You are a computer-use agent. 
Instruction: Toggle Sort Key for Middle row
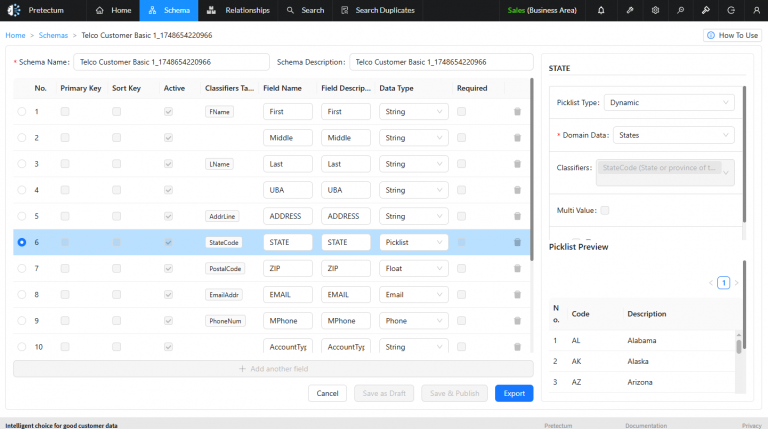click(116, 138)
